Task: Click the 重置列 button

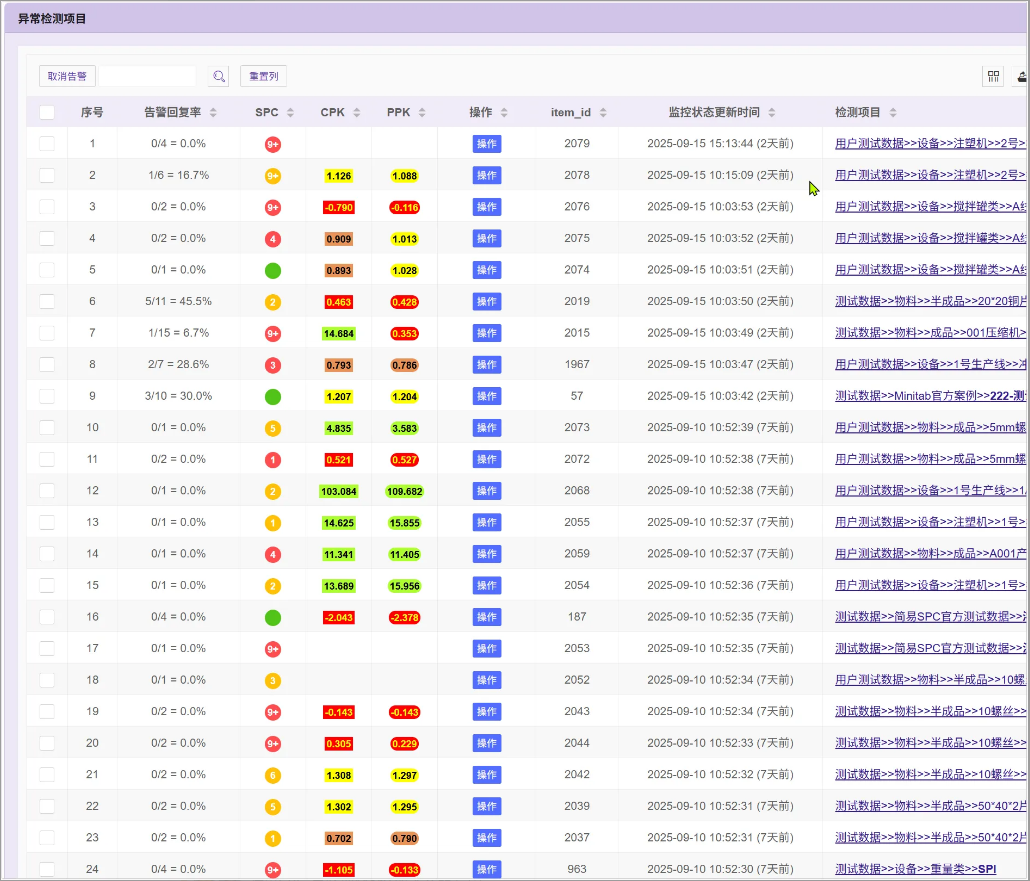Action: click(264, 76)
